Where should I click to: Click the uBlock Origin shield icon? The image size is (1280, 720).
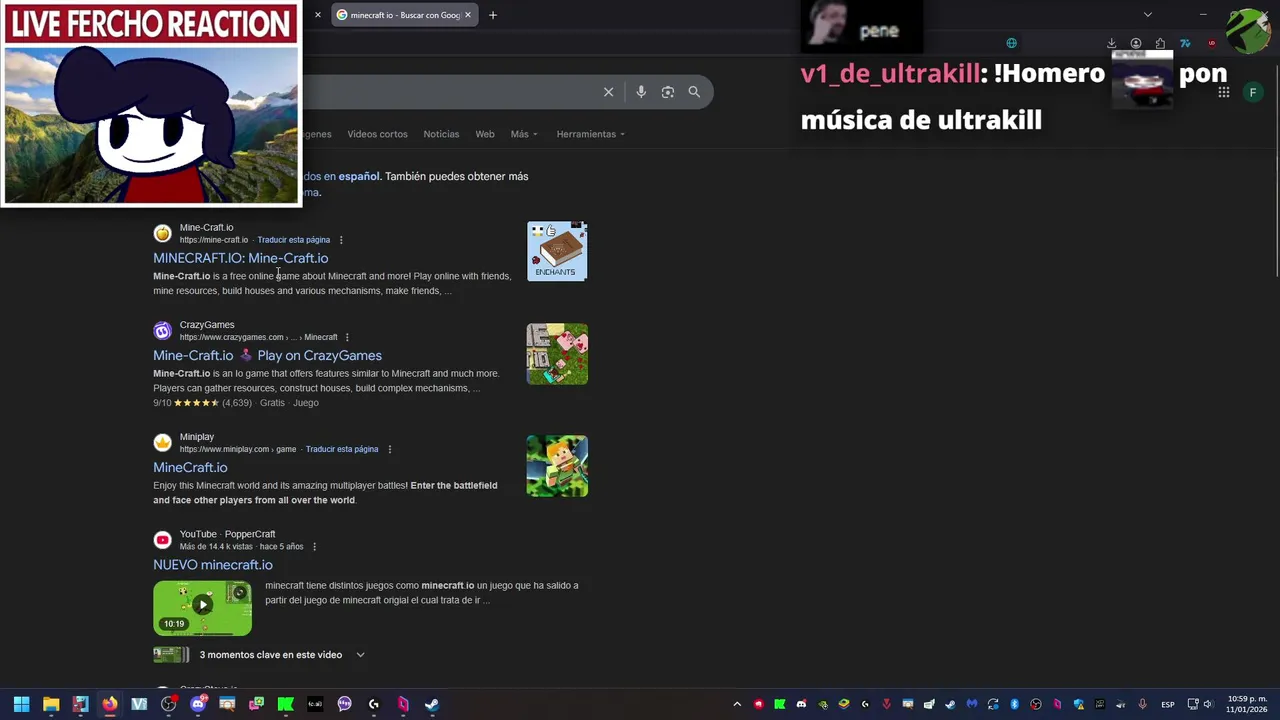(1211, 43)
